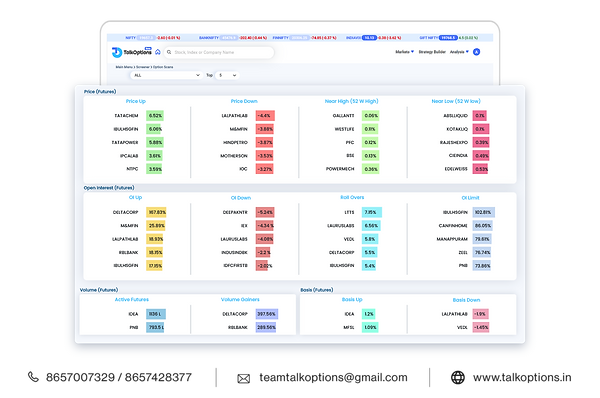This screenshot has height=398, width=600.
Task: Click the 1136 L bar for IDEA in Active Futures
Action: [x=156, y=314]
